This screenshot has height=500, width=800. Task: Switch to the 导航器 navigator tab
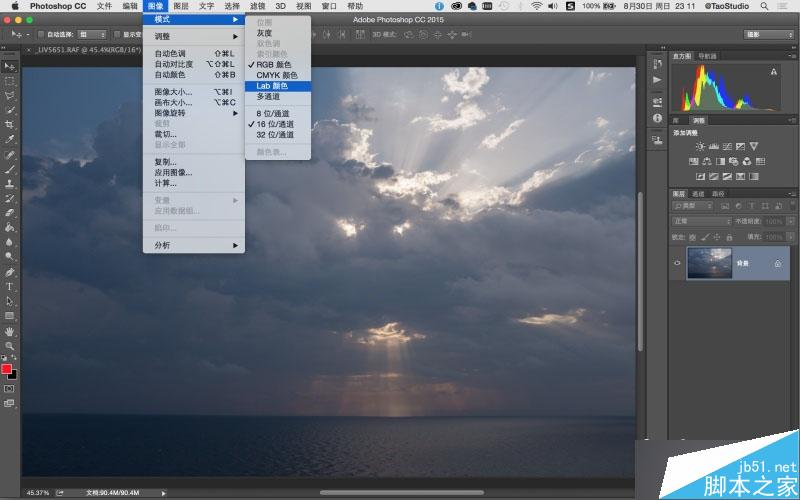[708, 56]
